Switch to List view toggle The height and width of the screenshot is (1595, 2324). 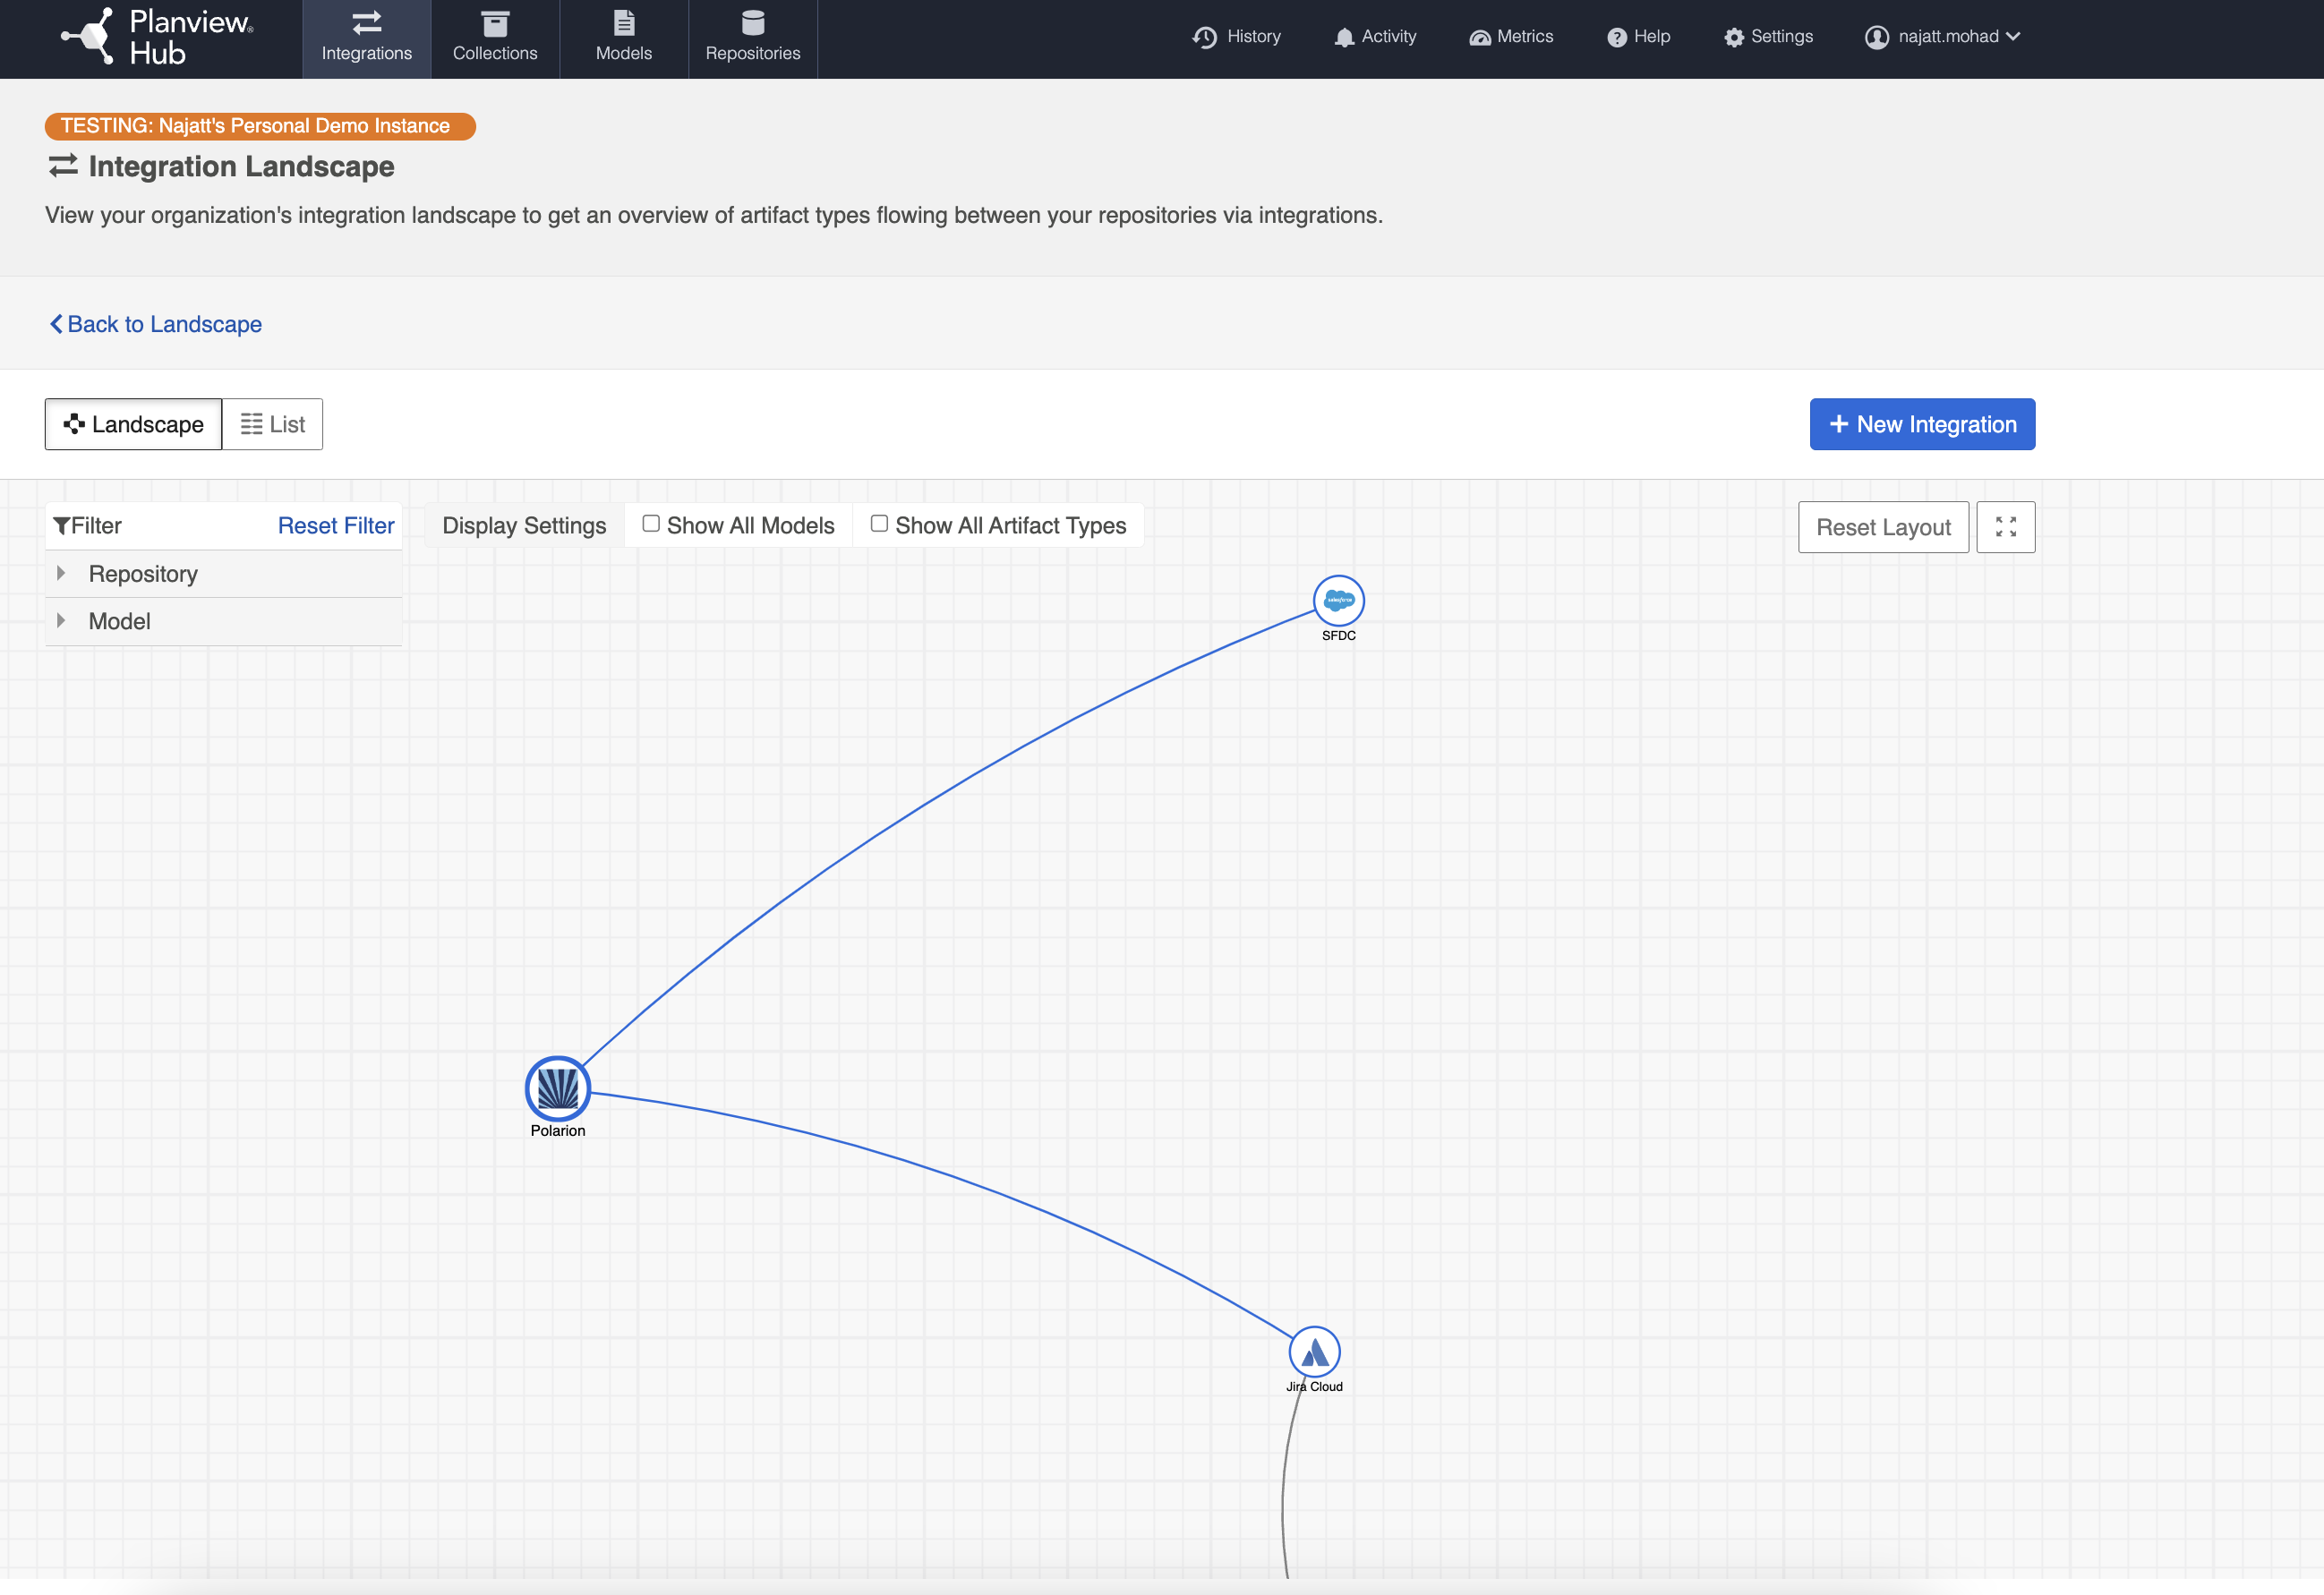pos(271,424)
